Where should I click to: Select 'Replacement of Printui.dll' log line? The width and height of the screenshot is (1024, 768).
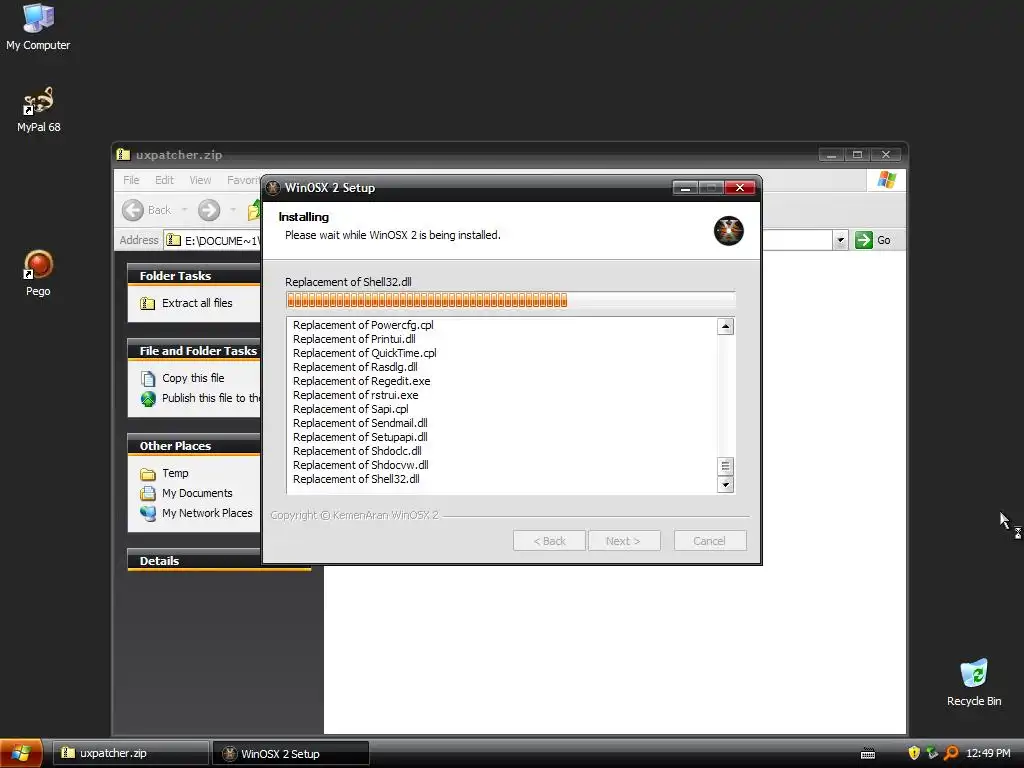(354, 339)
